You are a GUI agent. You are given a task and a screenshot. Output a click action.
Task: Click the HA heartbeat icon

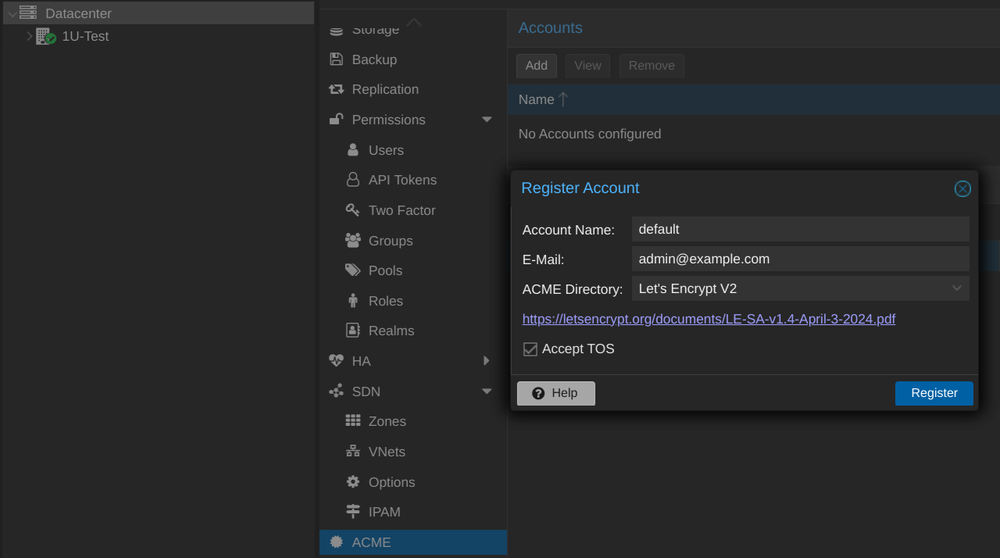tap(336, 361)
